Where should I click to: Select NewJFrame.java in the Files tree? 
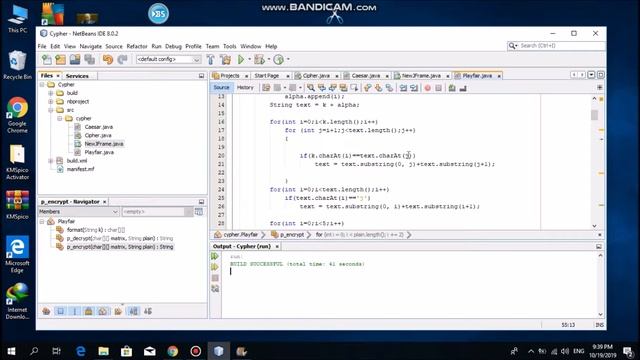[104, 144]
